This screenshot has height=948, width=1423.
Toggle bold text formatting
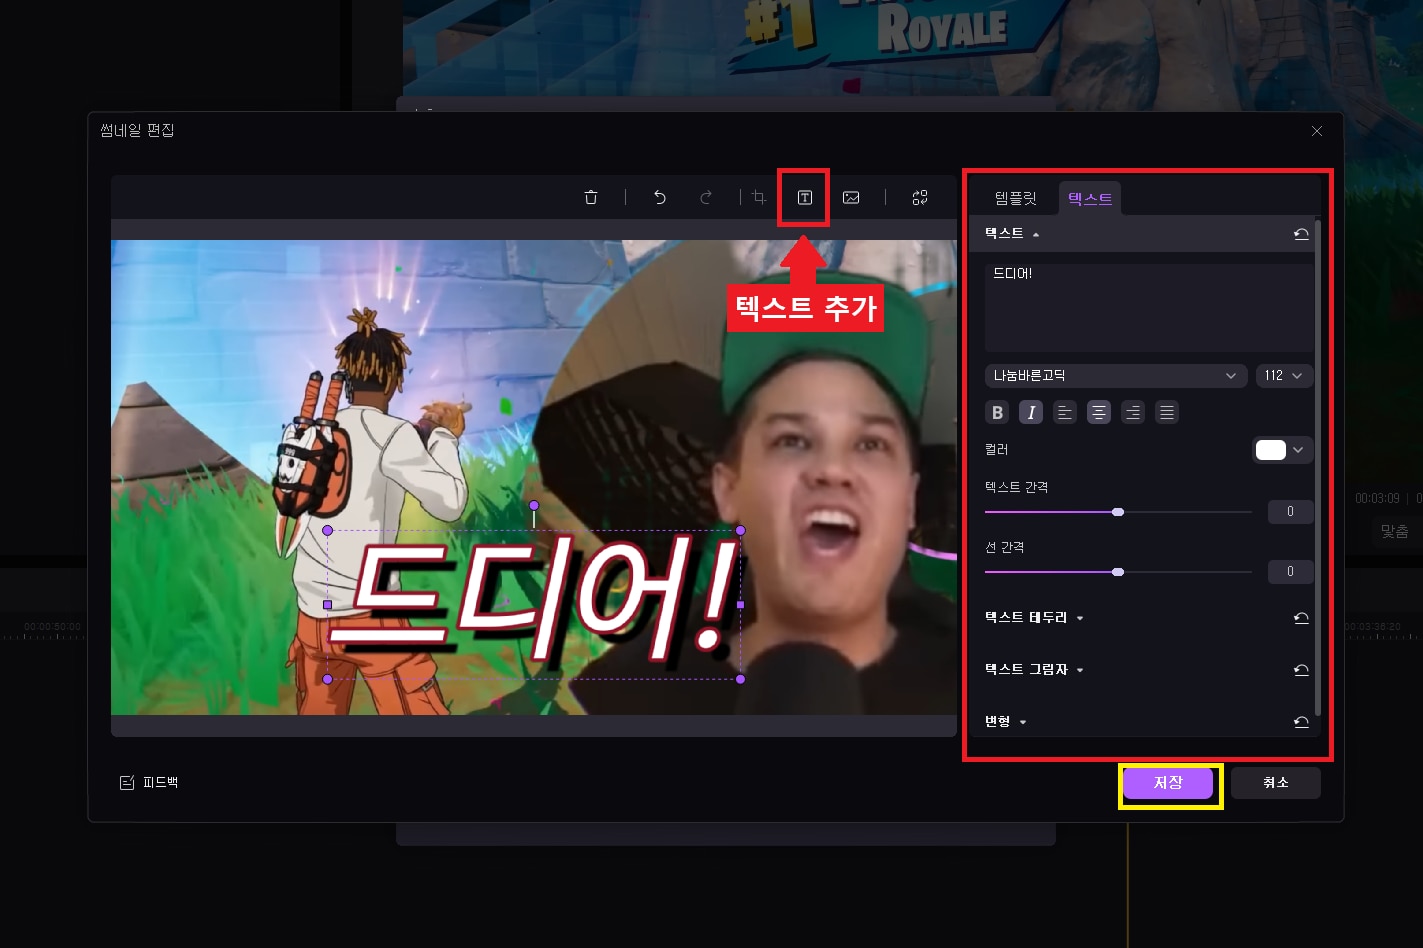[x=997, y=412]
